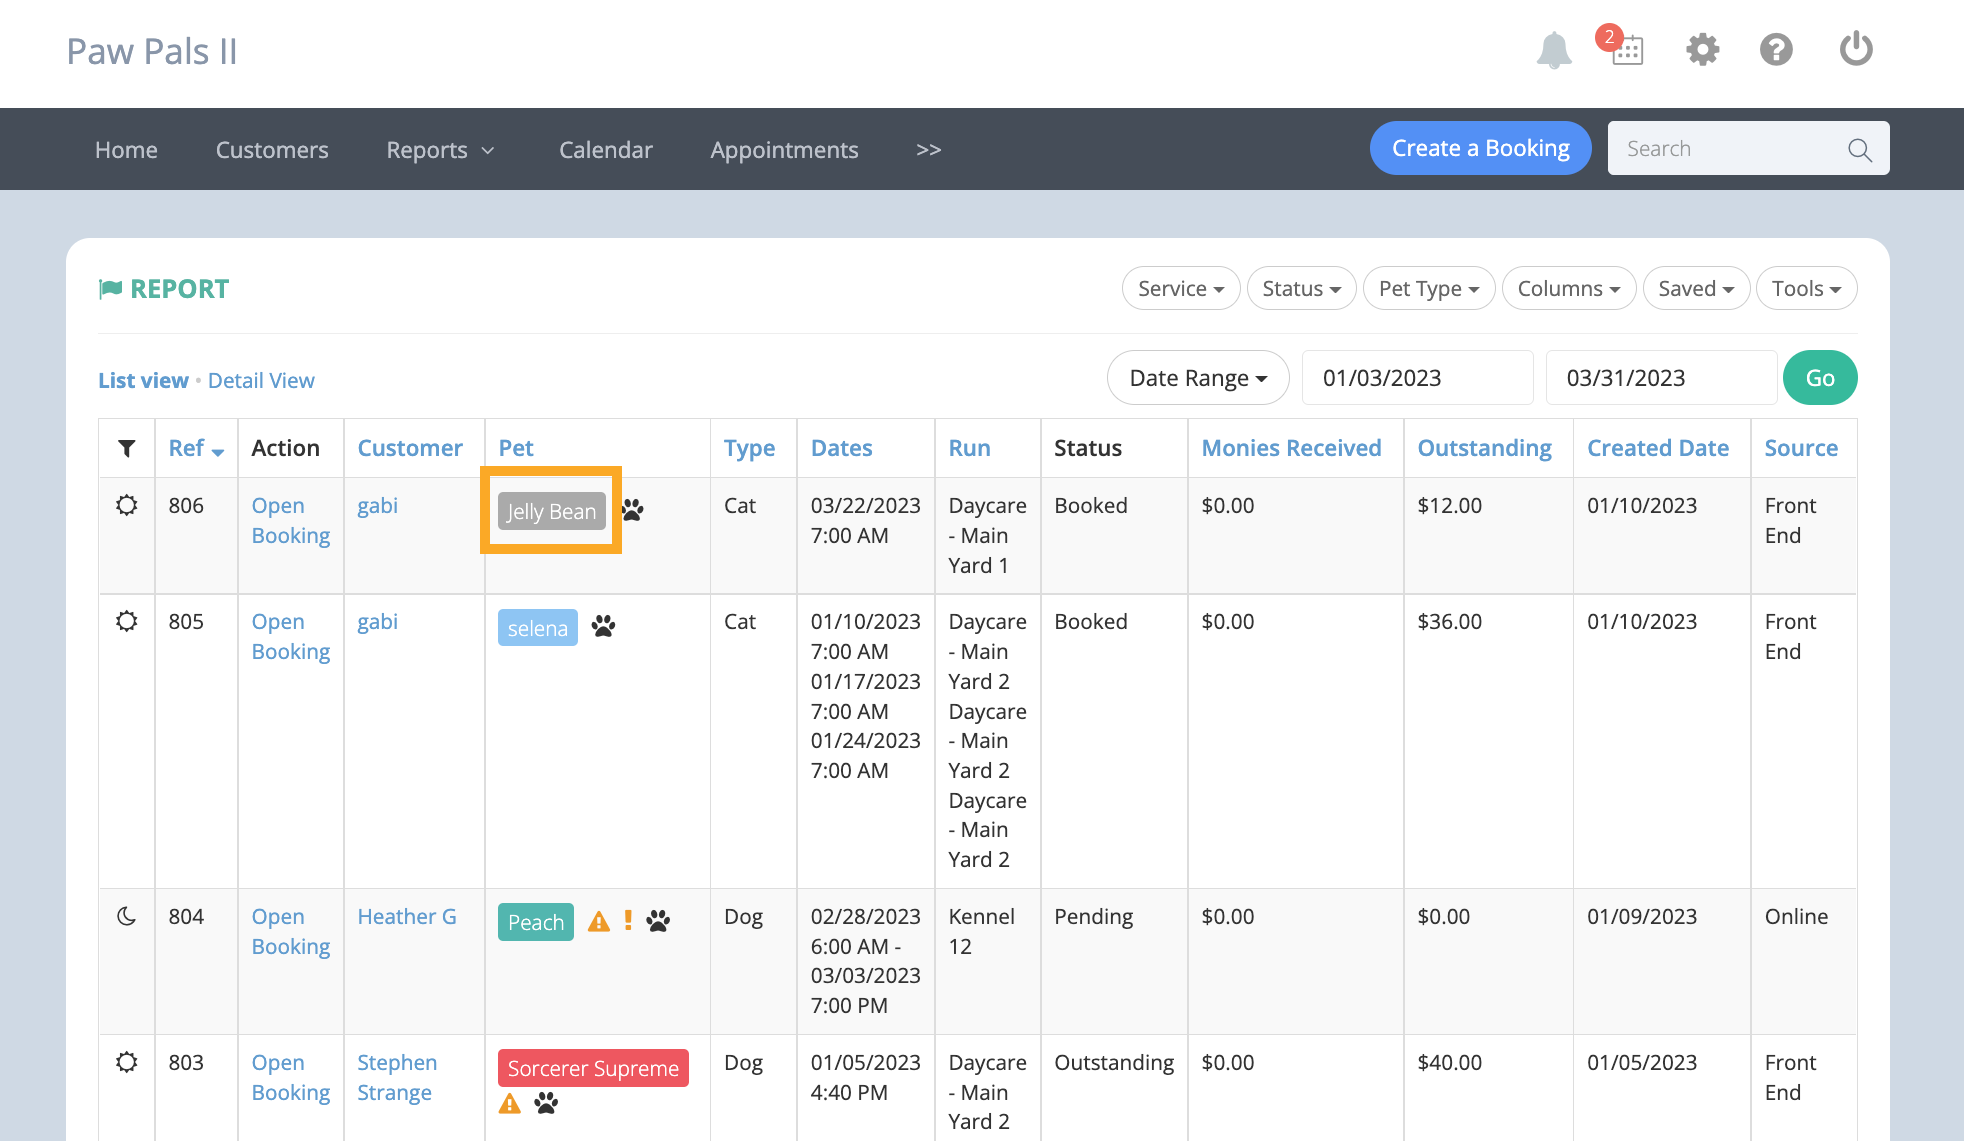
Task: Sort by Dates column header
Action: (841, 448)
